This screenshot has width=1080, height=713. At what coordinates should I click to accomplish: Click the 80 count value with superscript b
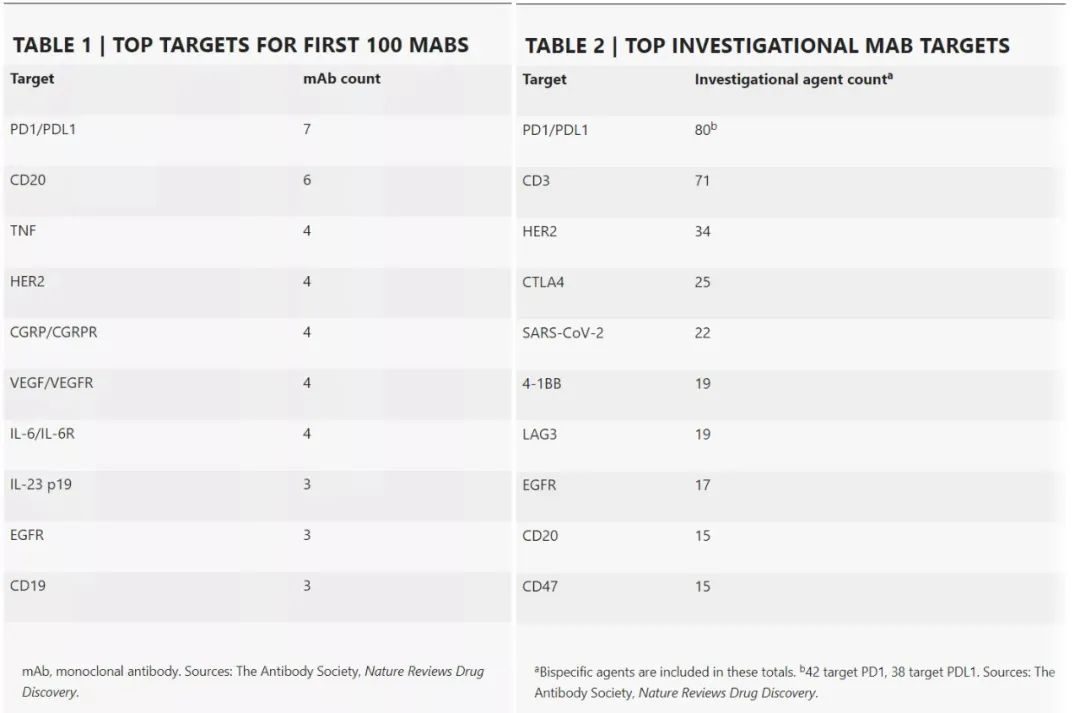[x=706, y=130]
